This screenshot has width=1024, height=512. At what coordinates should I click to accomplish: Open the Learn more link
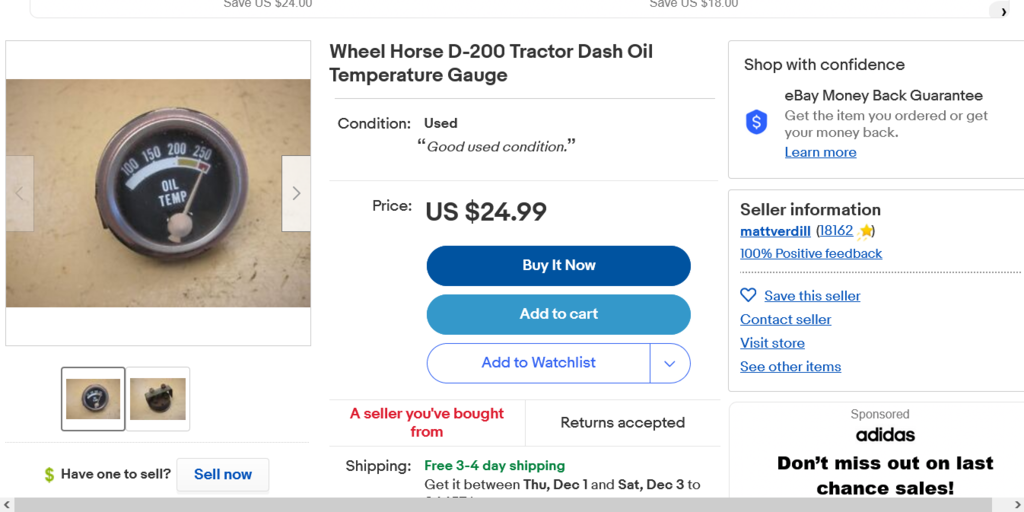point(820,152)
